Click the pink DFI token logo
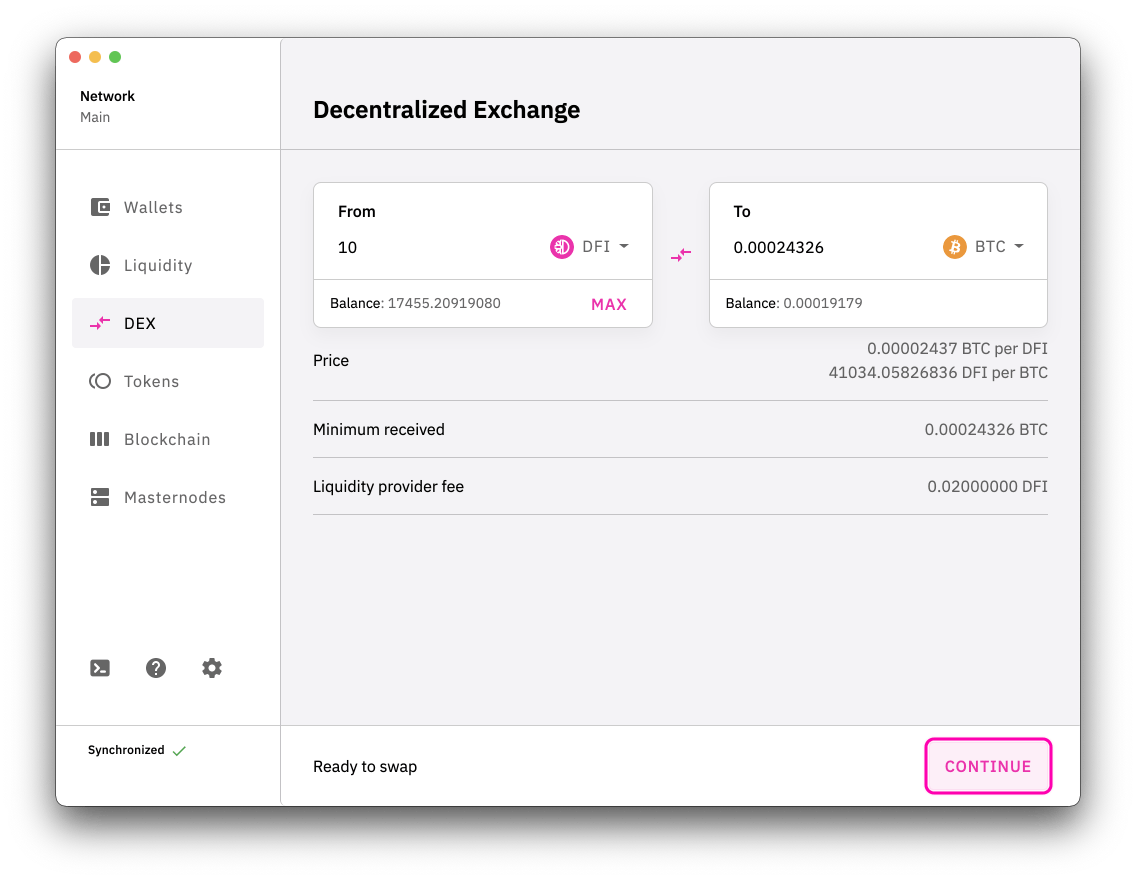The image size is (1136, 880). point(562,247)
